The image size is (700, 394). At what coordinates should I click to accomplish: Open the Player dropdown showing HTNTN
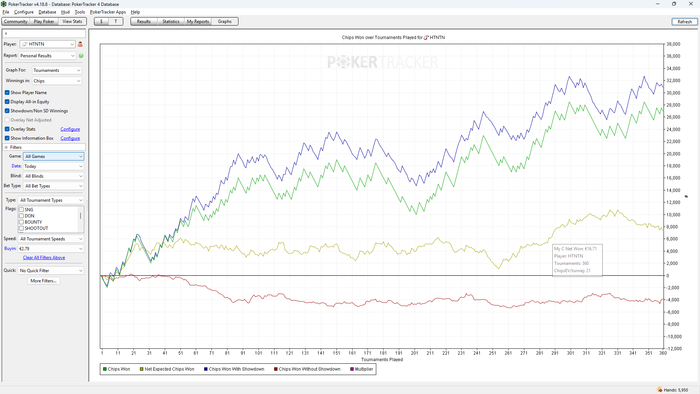pyautogui.click(x=47, y=44)
